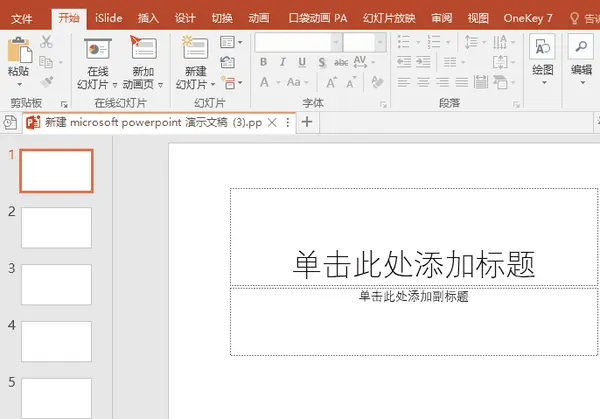
Task: Click the increase indent icon
Action: pyautogui.click(x=423, y=62)
